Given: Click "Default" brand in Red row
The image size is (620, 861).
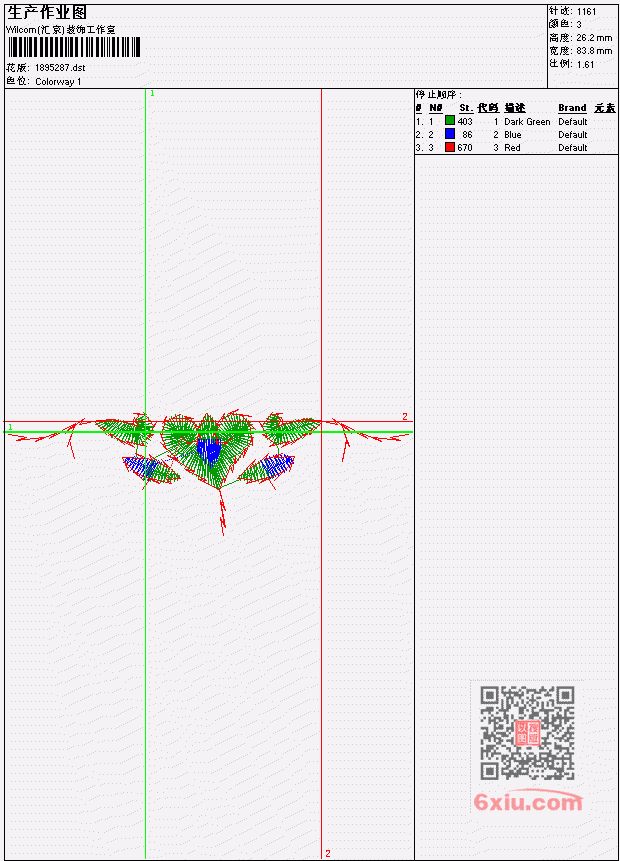Looking at the screenshot, I should (x=573, y=148).
